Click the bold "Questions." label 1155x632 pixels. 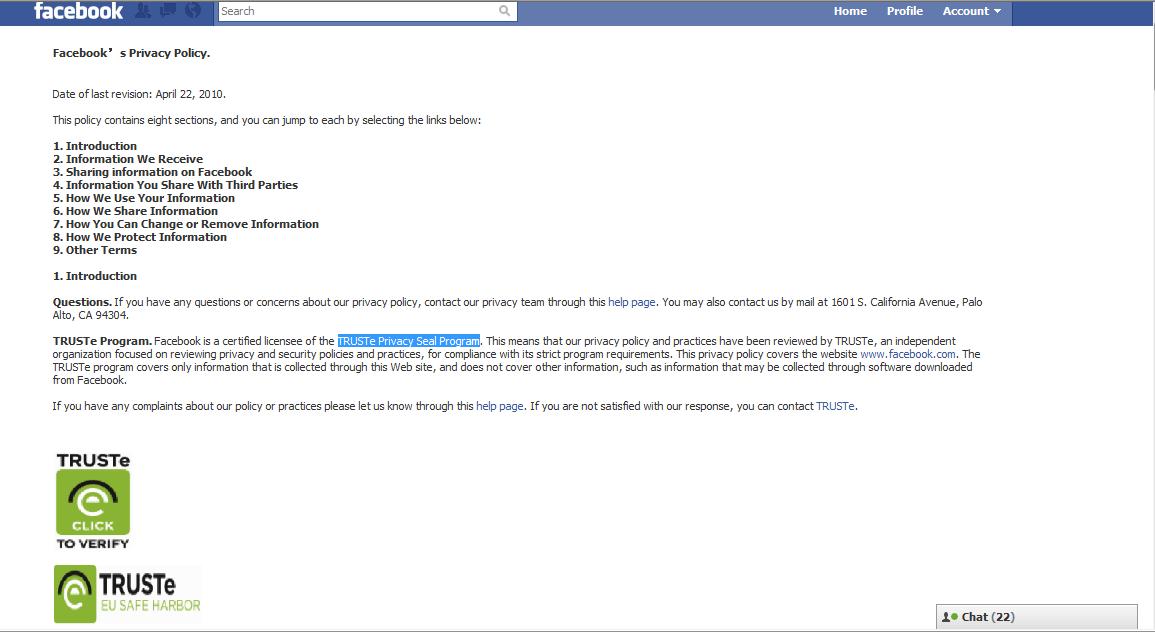point(82,302)
